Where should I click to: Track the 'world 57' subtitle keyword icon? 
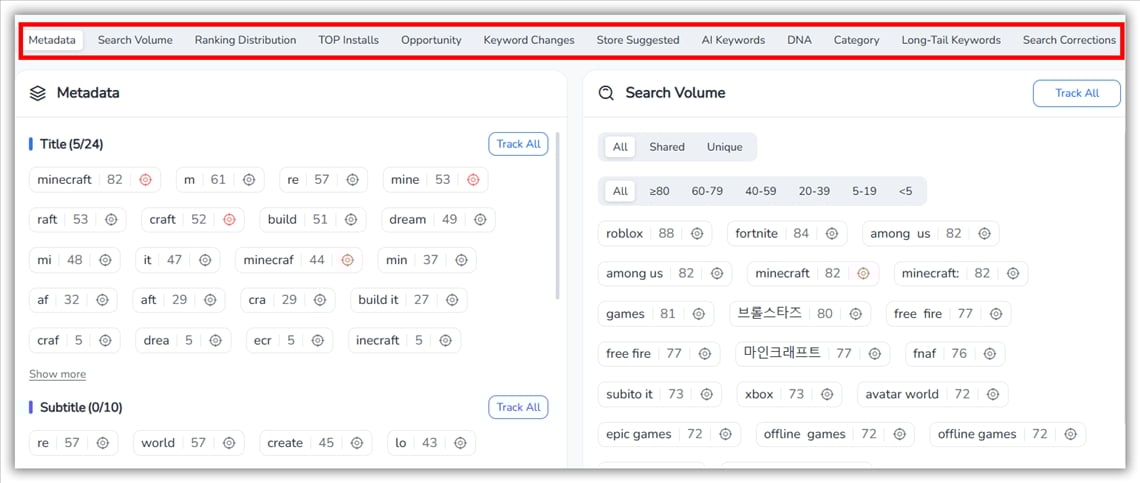(x=229, y=443)
